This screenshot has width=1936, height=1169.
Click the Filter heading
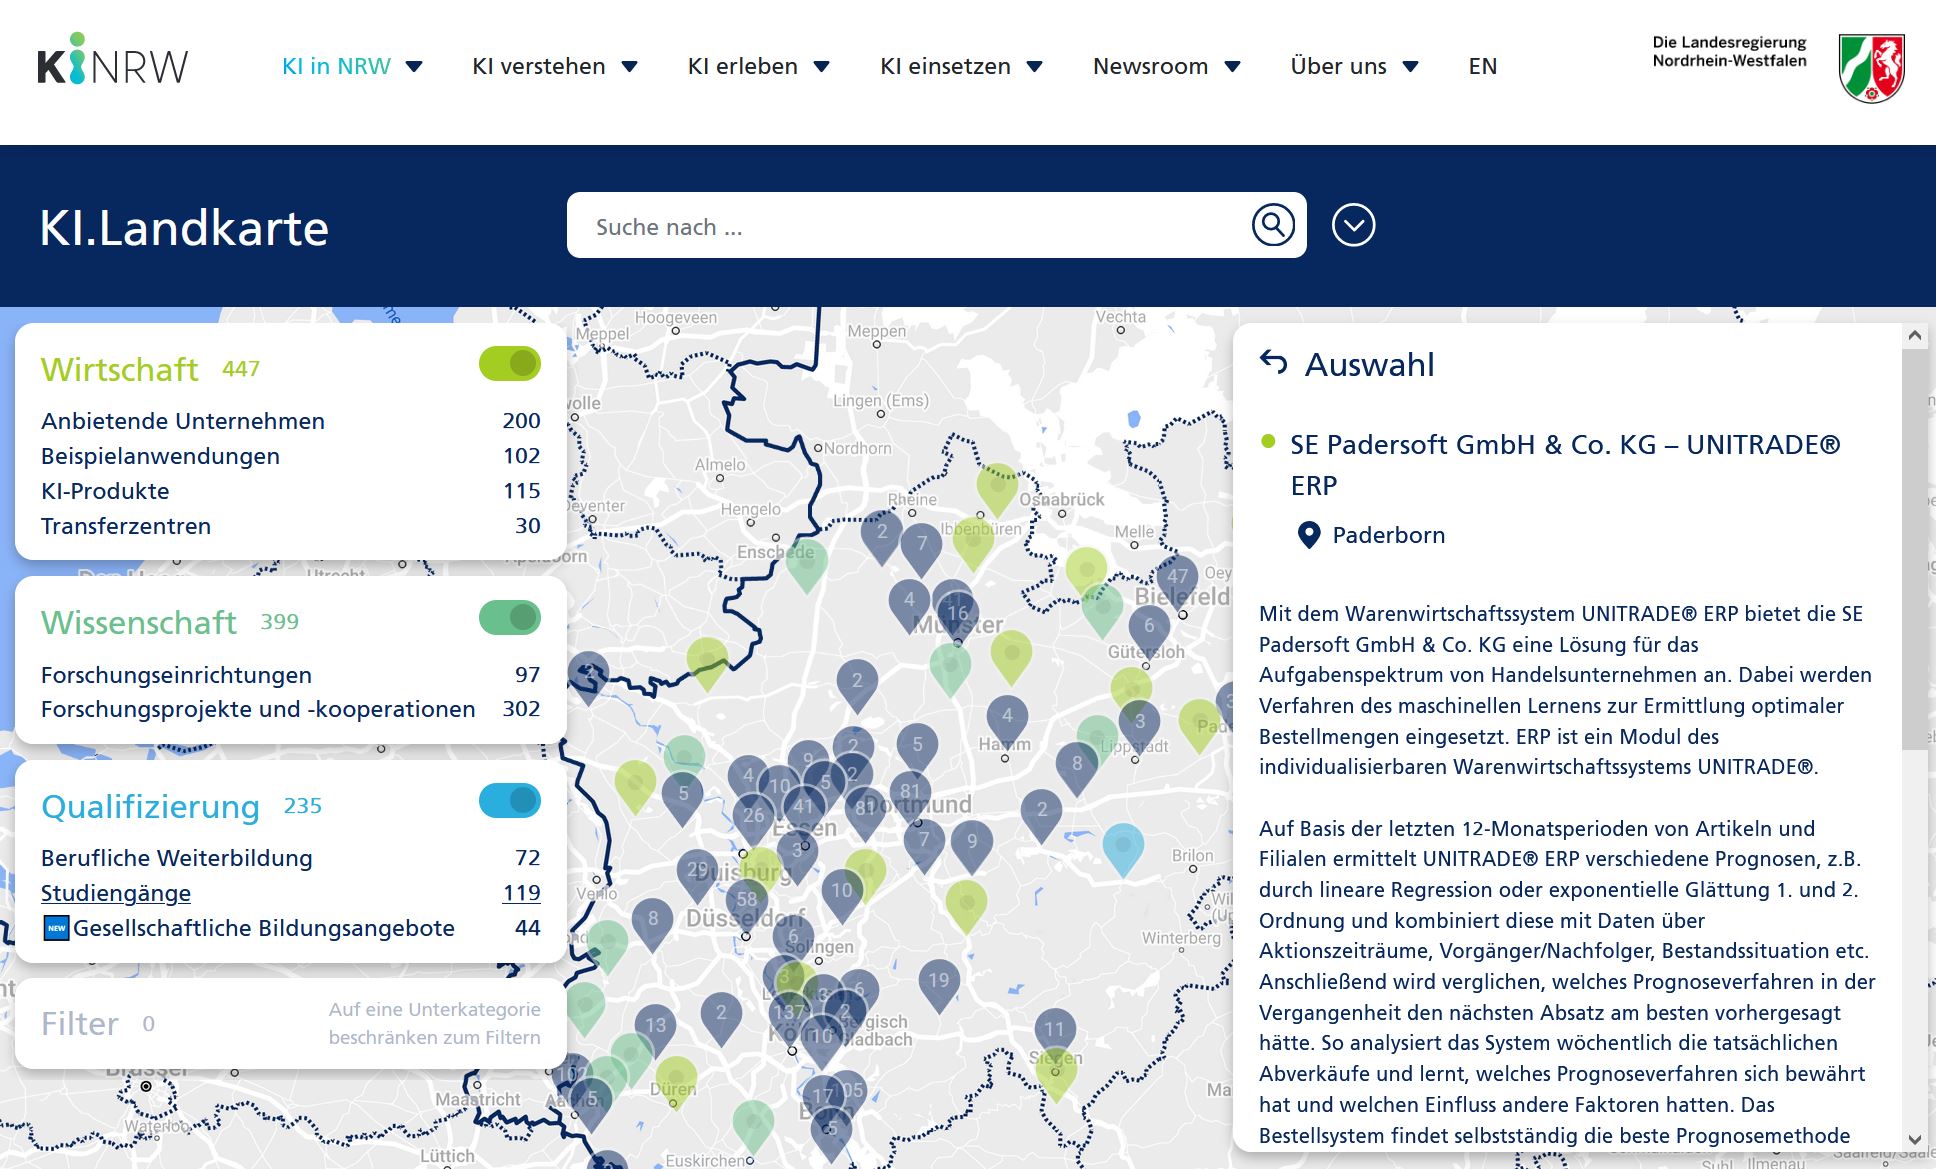pyautogui.click(x=79, y=1024)
